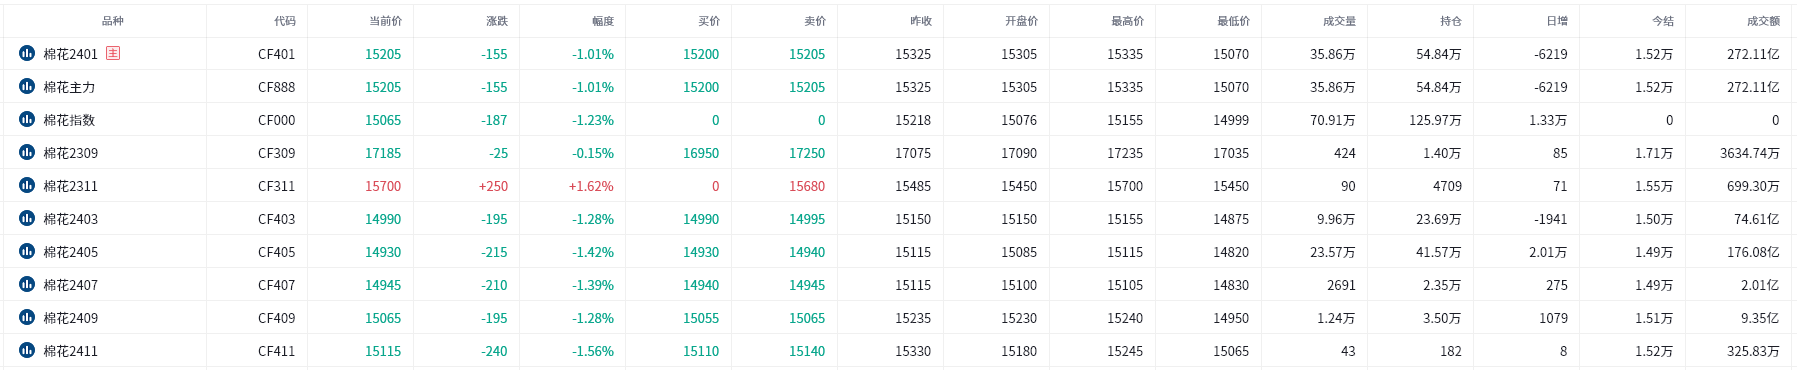Click the chart icon next to 棉花指数

tap(27, 119)
